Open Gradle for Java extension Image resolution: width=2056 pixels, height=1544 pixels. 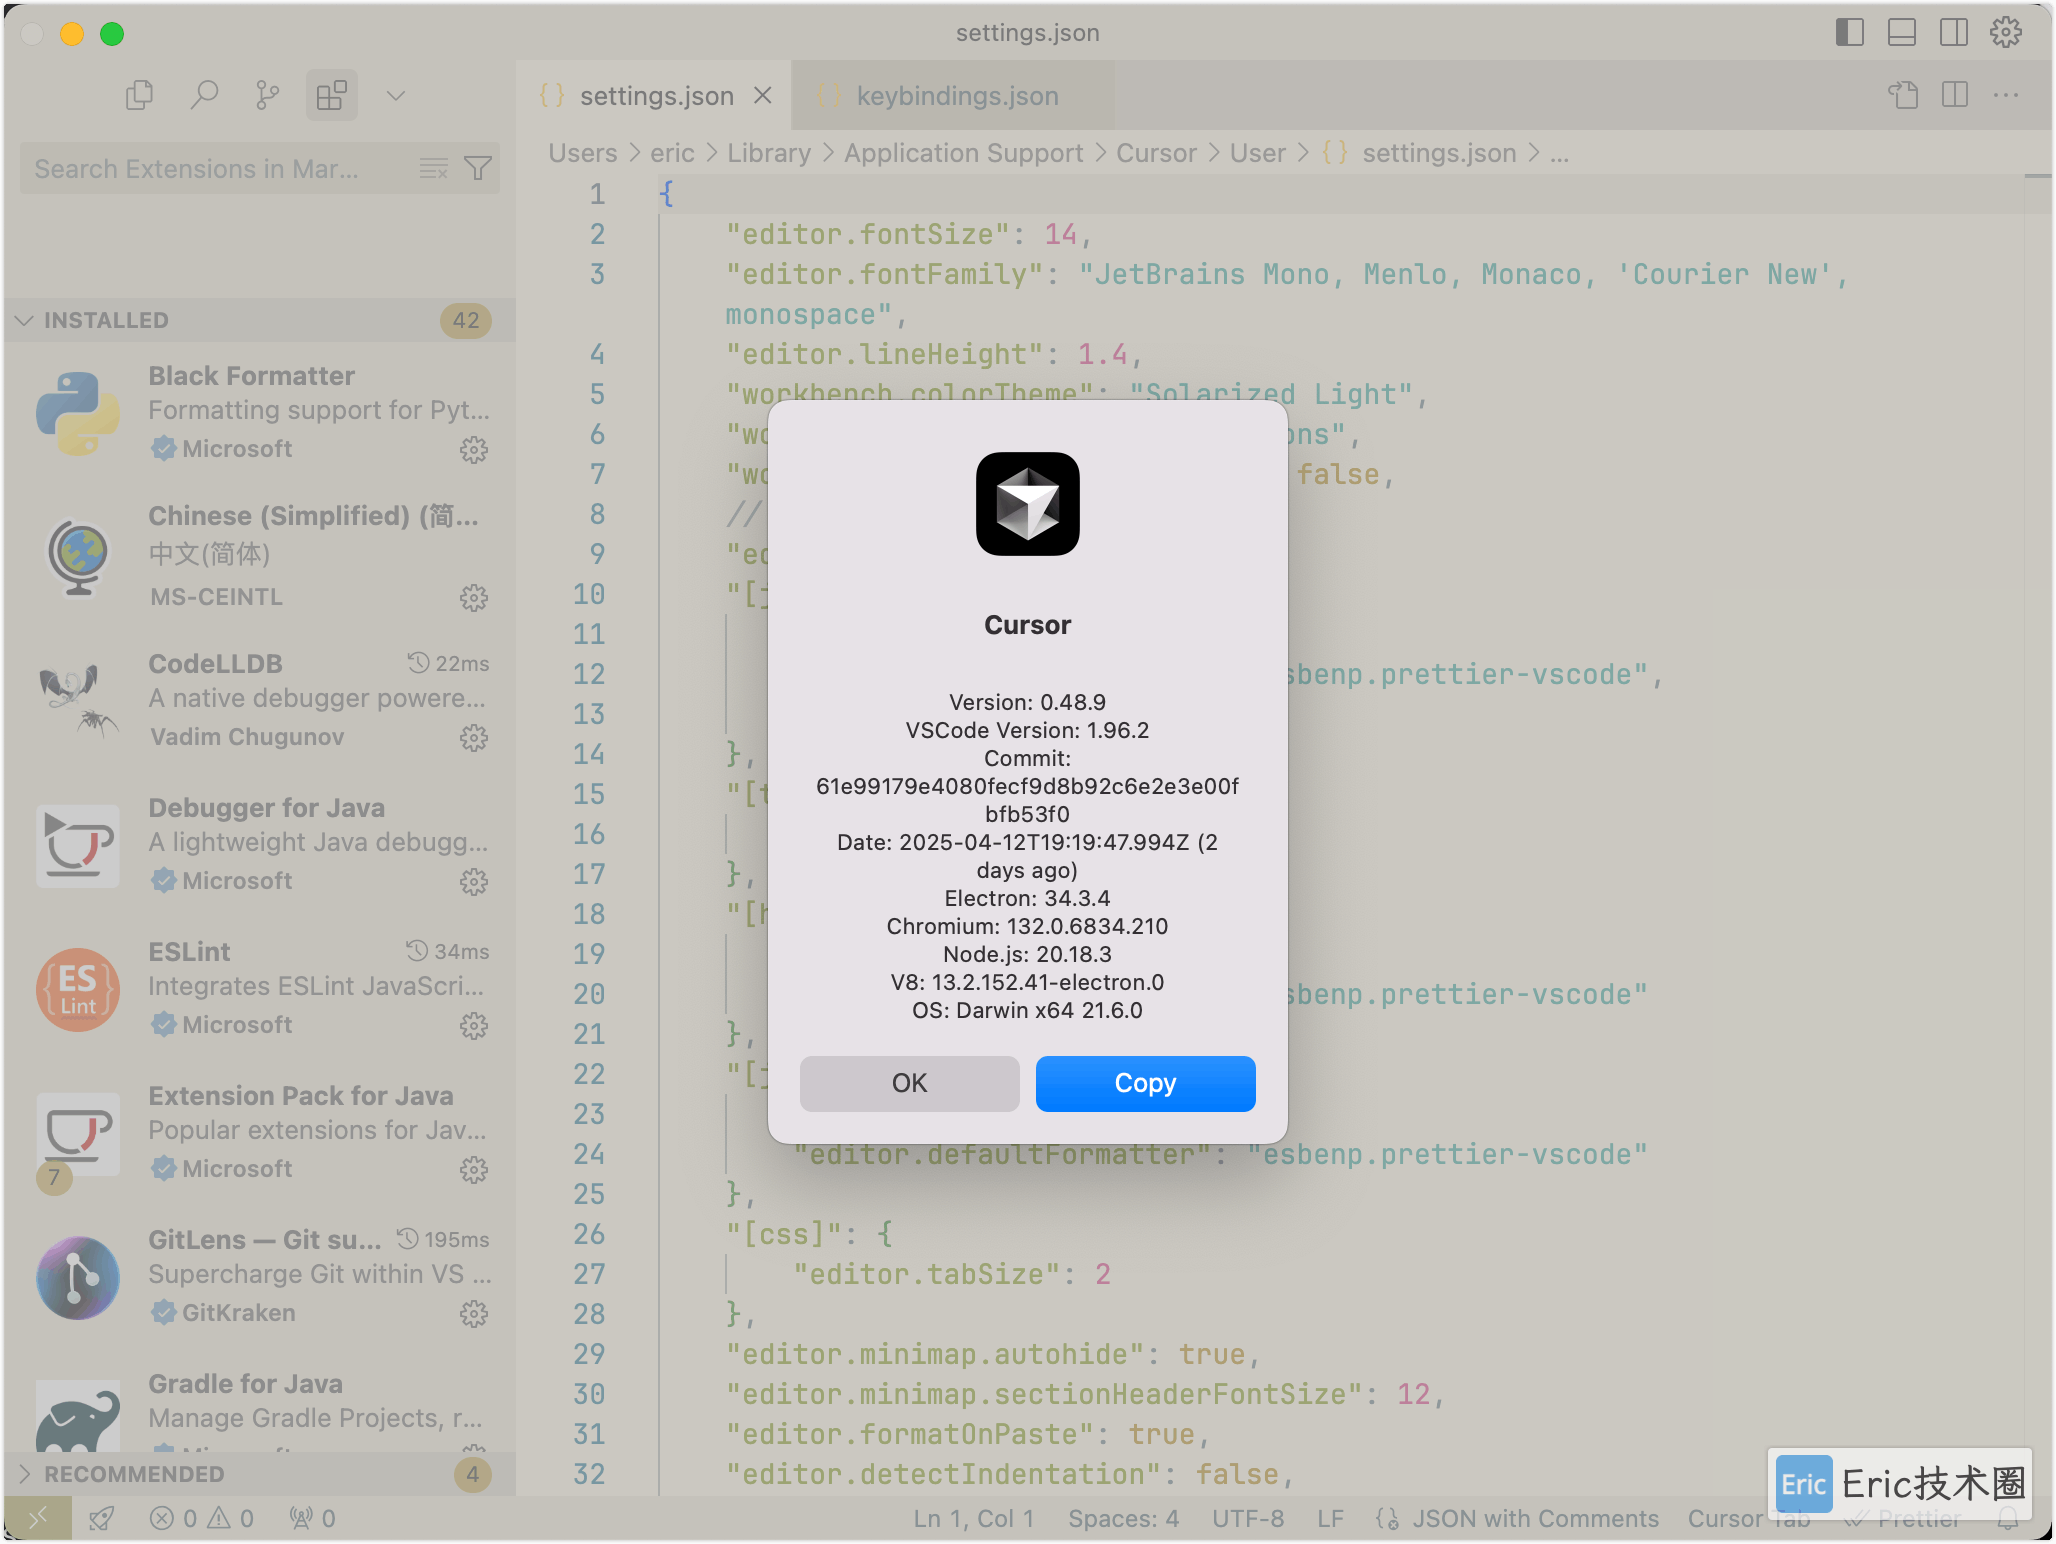coord(260,1402)
